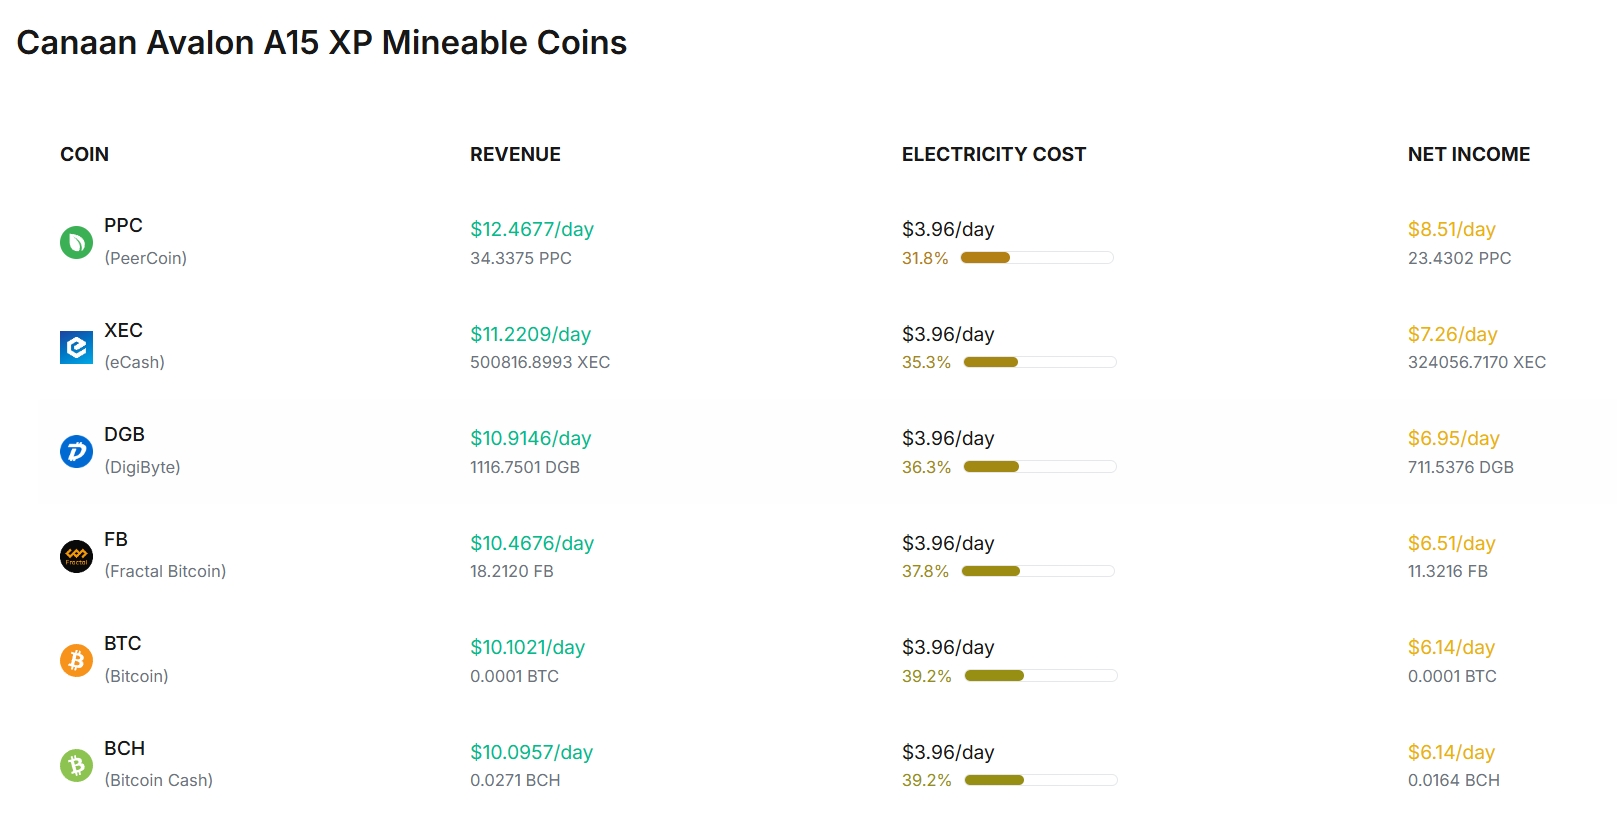1617x826 pixels.
Task: Click the DigiByte blue circle icon
Action: coord(76,451)
